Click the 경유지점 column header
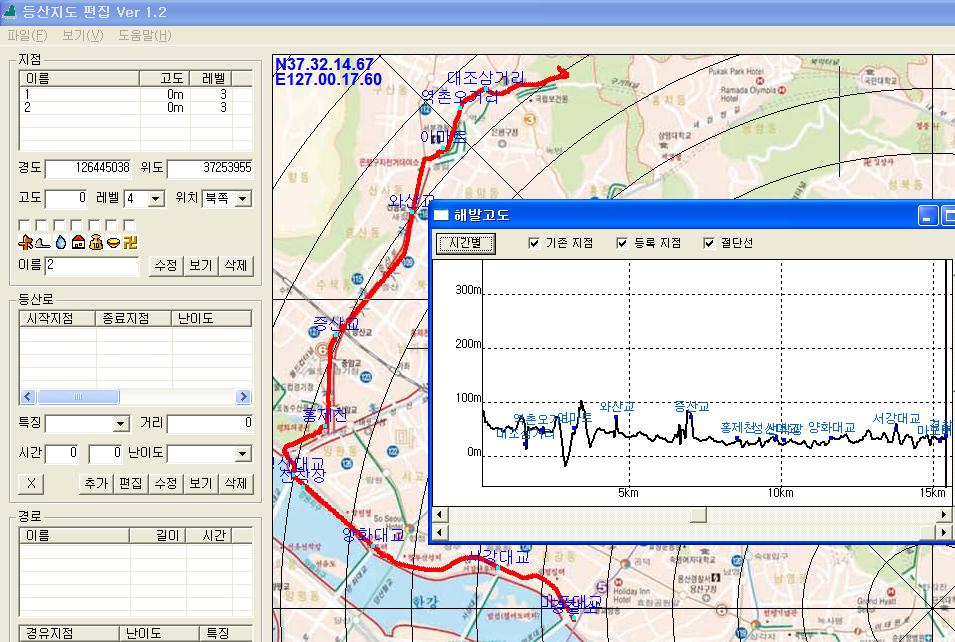The image size is (955, 642). point(69,633)
